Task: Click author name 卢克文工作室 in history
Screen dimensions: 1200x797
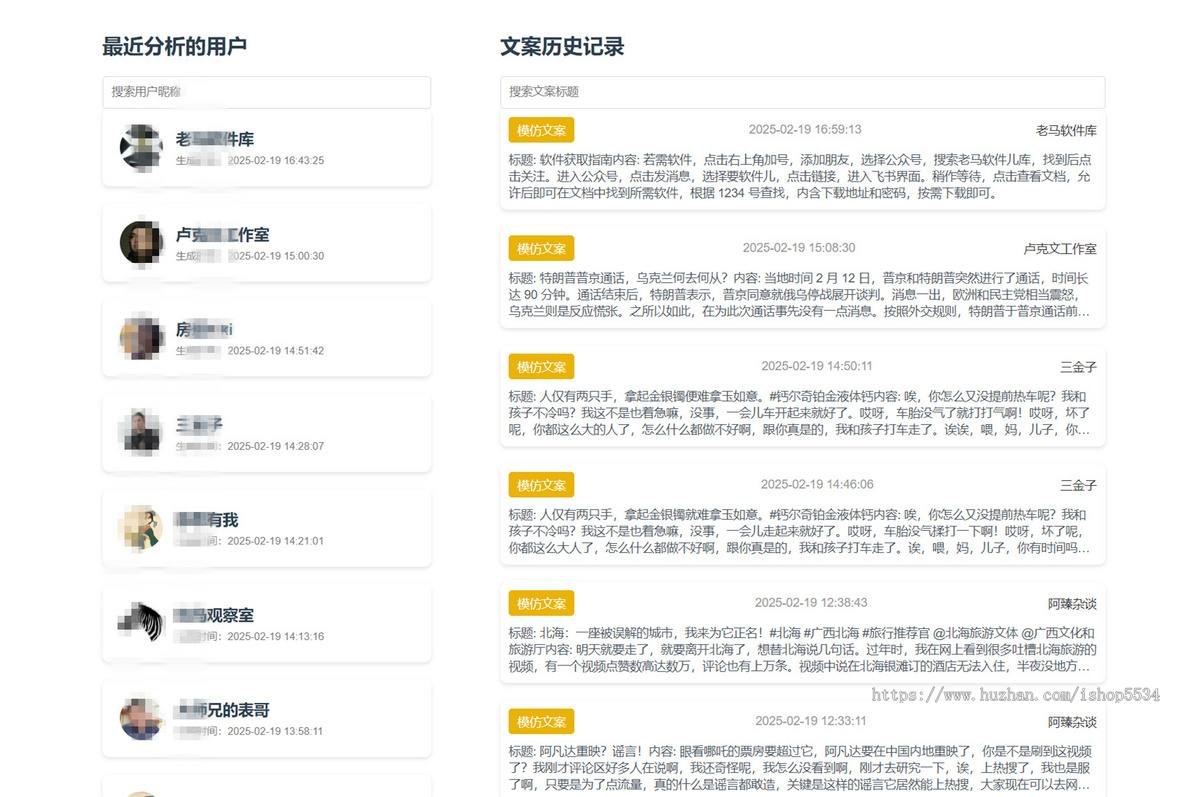Action: point(1060,248)
